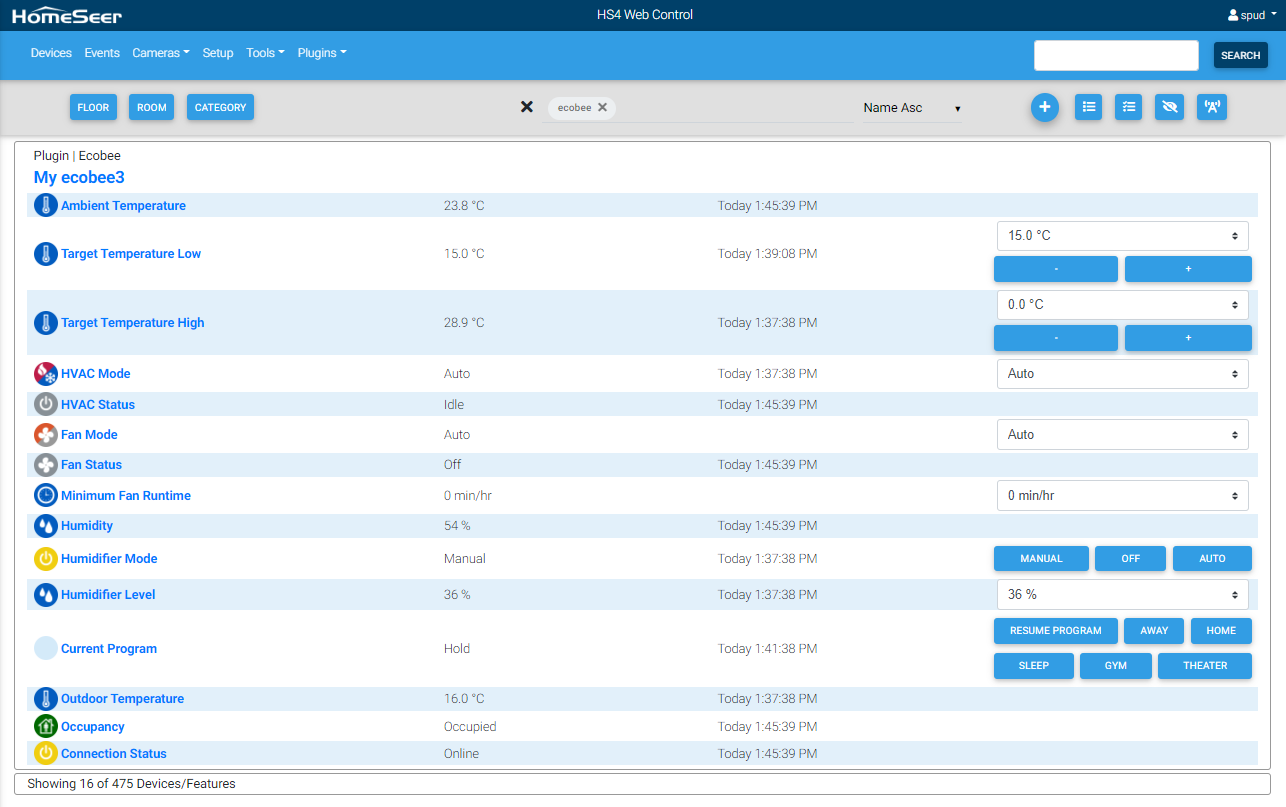
Task: Click the Occupancy green house icon
Action: pos(45,727)
